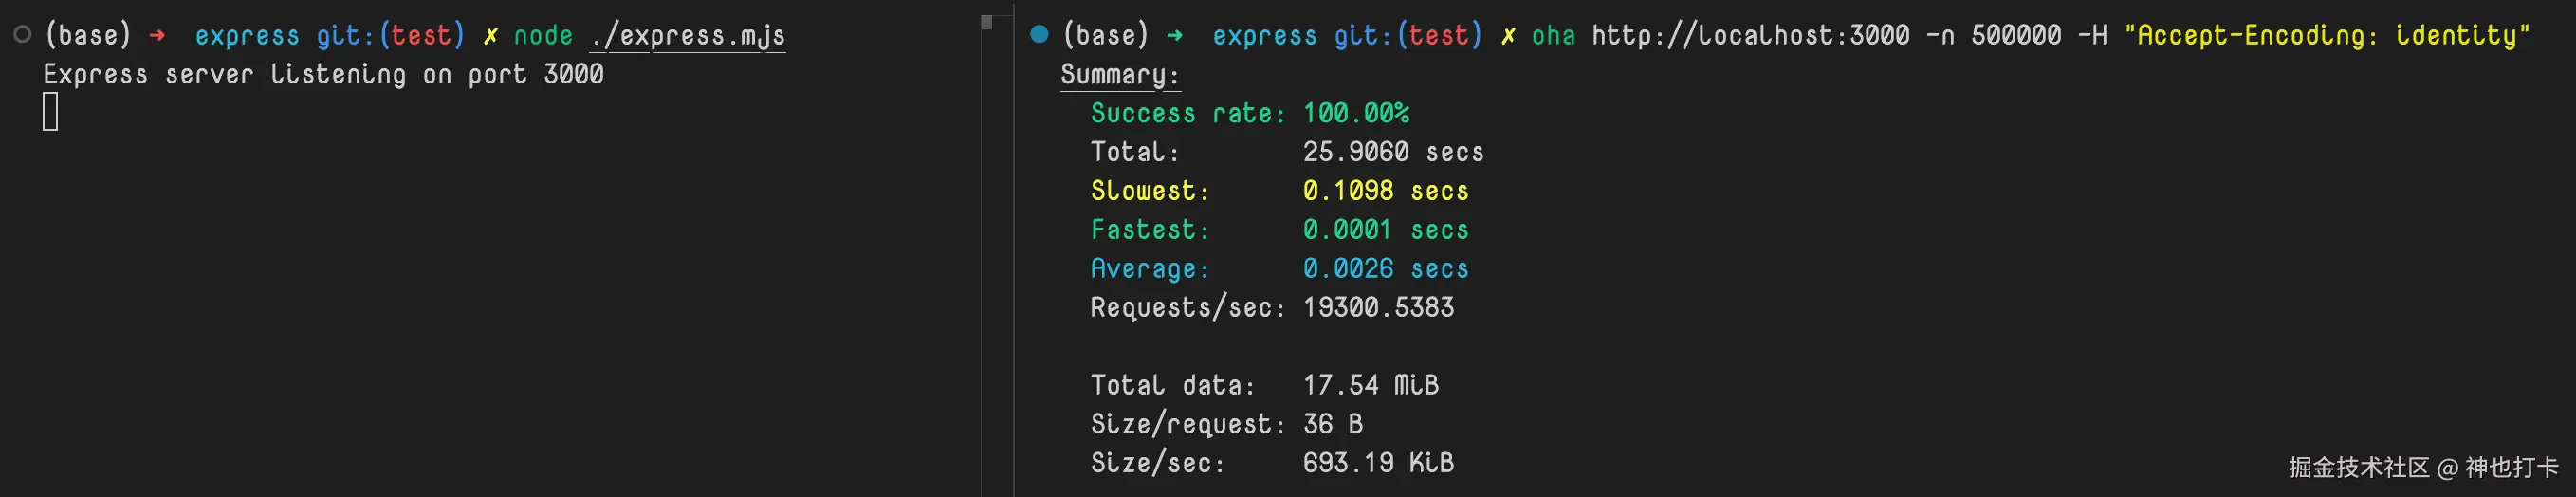Click the terminal cursor block under Express output
Image resolution: width=2576 pixels, height=497 pixels.
pyautogui.click(x=50, y=112)
